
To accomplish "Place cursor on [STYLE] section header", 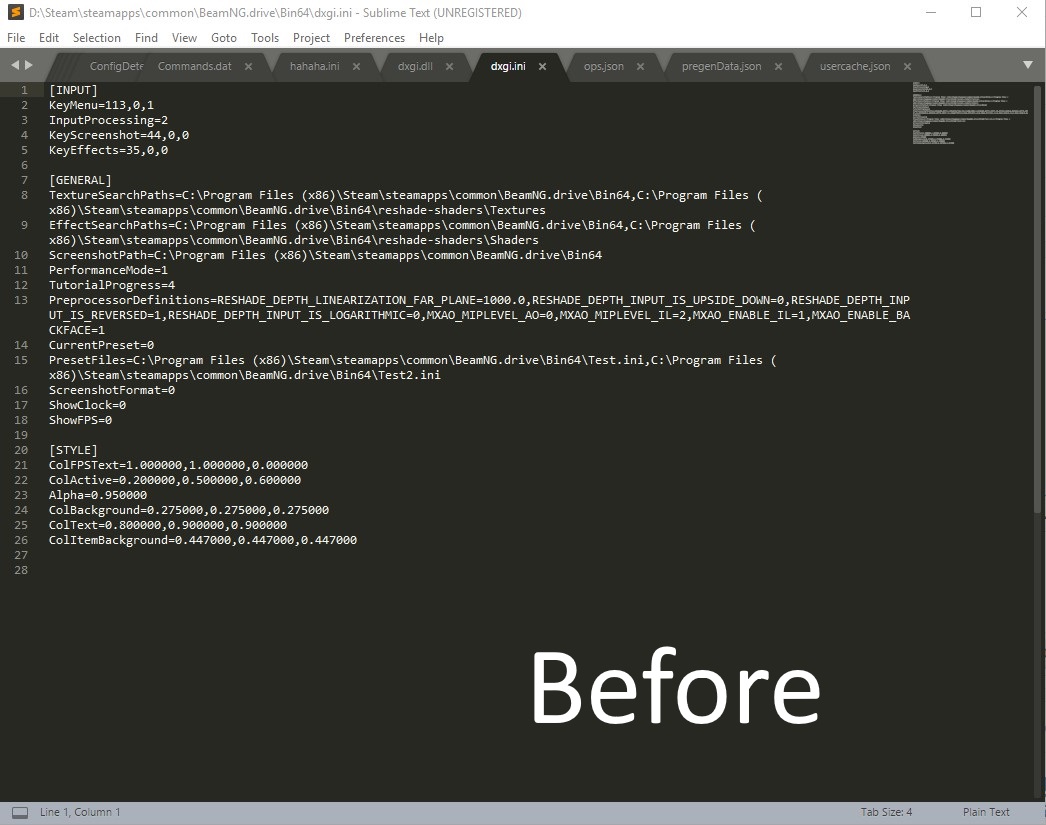I will click(x=73, y=450).
